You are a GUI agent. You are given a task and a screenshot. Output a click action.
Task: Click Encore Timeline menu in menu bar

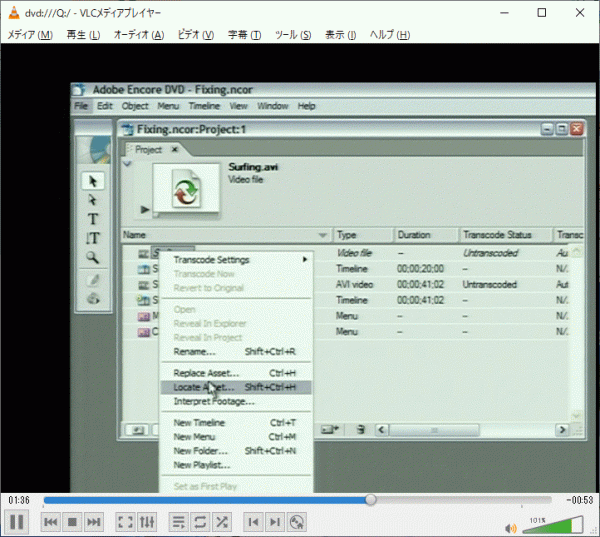click(204, 106)
